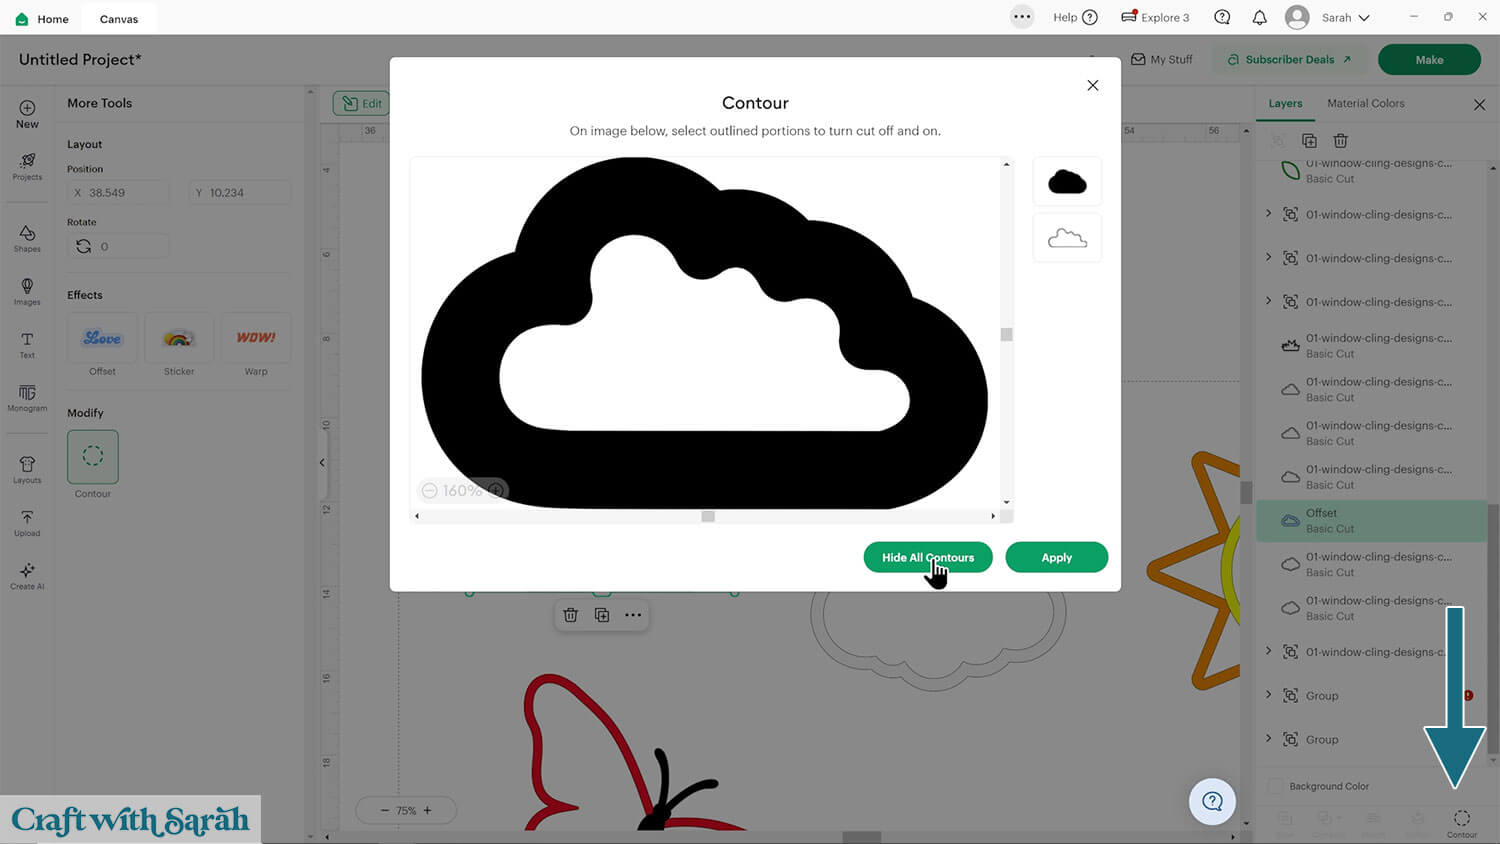The height and width of the screenshot is (844, 1500).
Task: Click Contour in the Layers panel bottom toolbar
Action: click(x=1461, y=823)
